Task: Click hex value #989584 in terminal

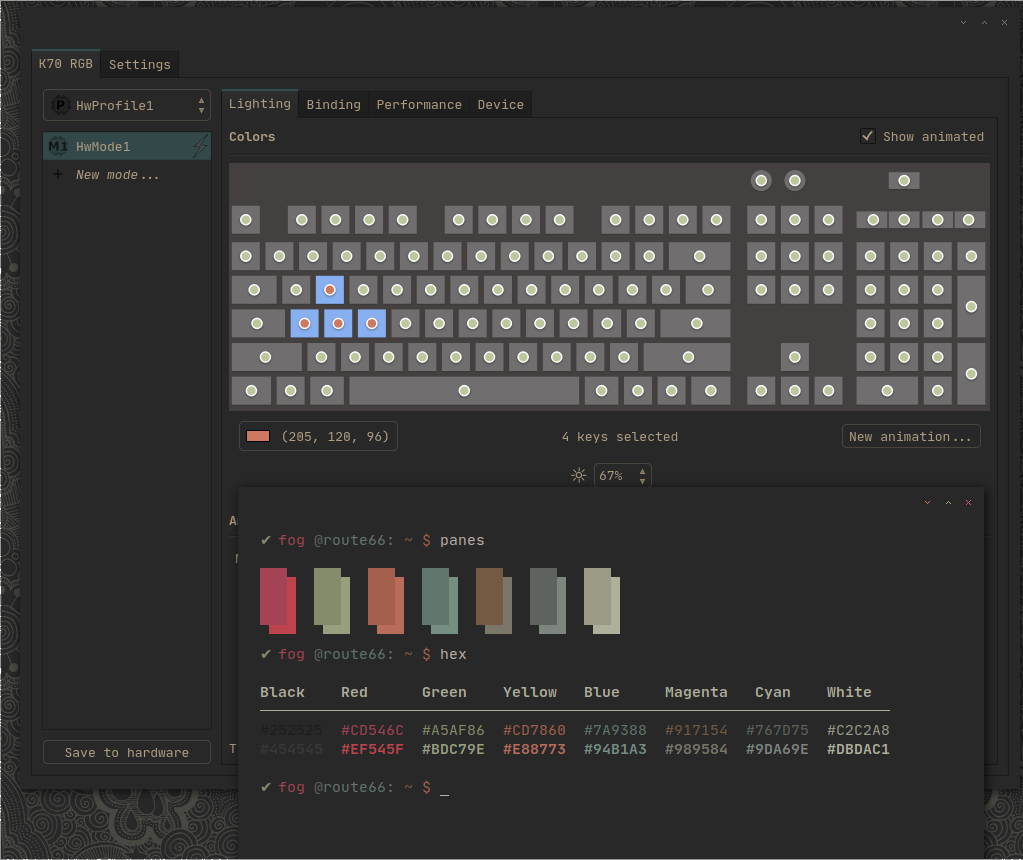Action: [696, 749]
